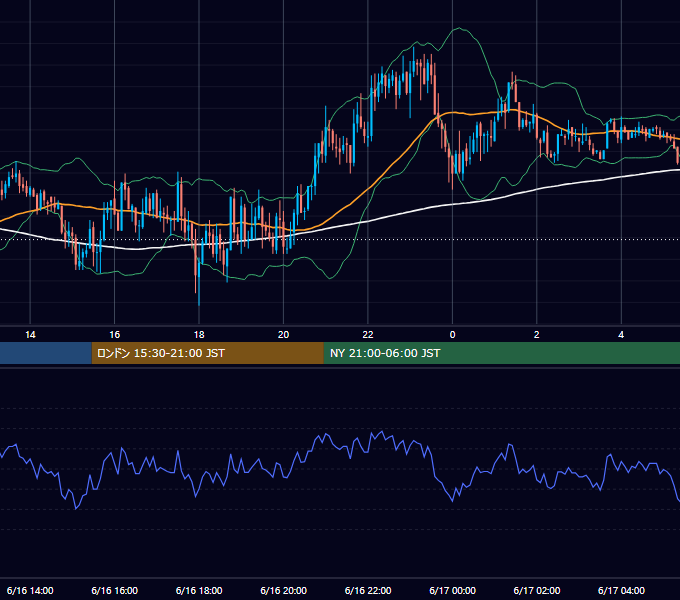Click the 4 hour label on upper time axis
Screen dimensions: 680x600
click(x=621, y=335)
